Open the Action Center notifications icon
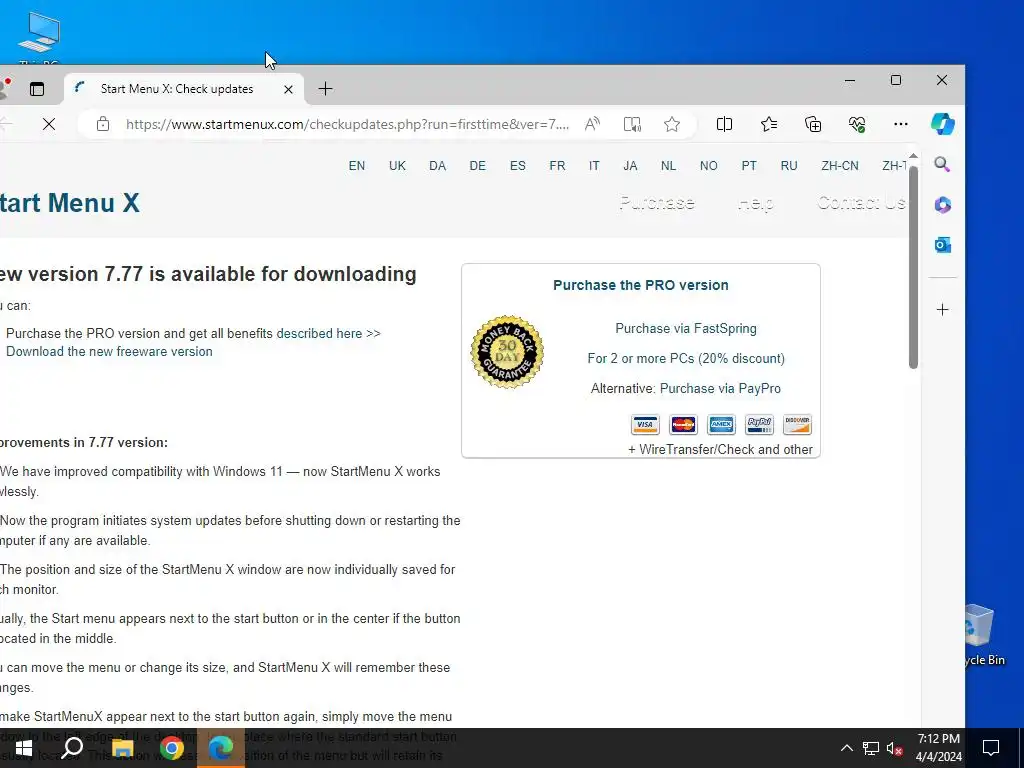 (991, 748)
